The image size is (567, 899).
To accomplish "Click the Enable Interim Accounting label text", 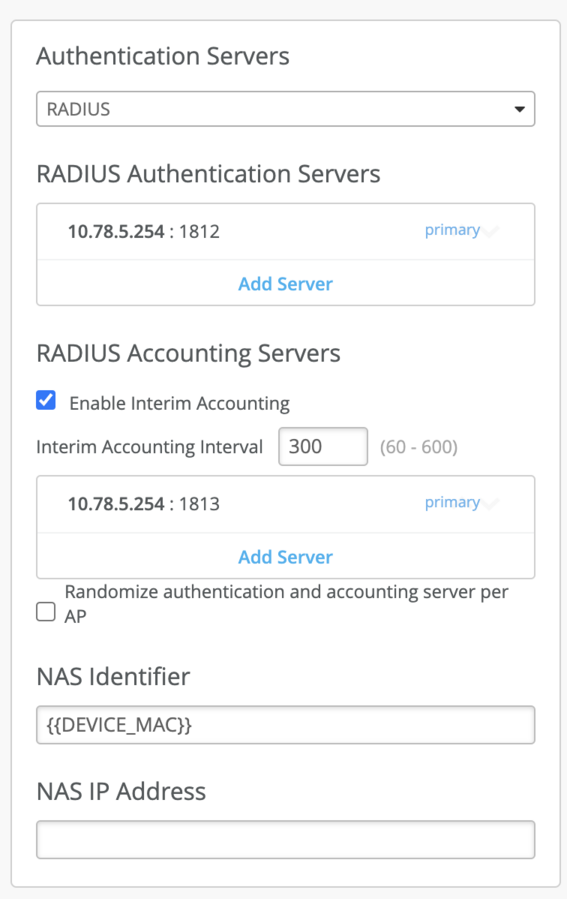I will (x=179, y=403).
